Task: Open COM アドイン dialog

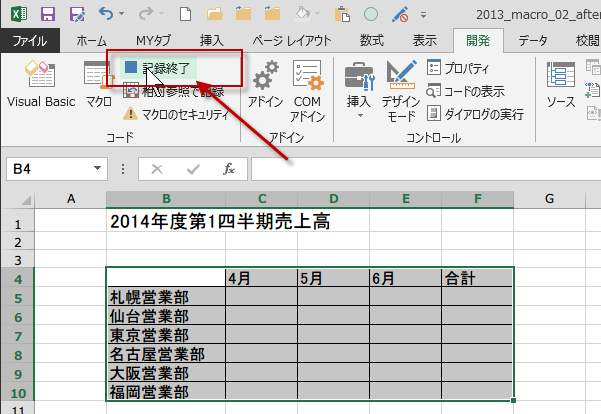Action: (307, 91)
